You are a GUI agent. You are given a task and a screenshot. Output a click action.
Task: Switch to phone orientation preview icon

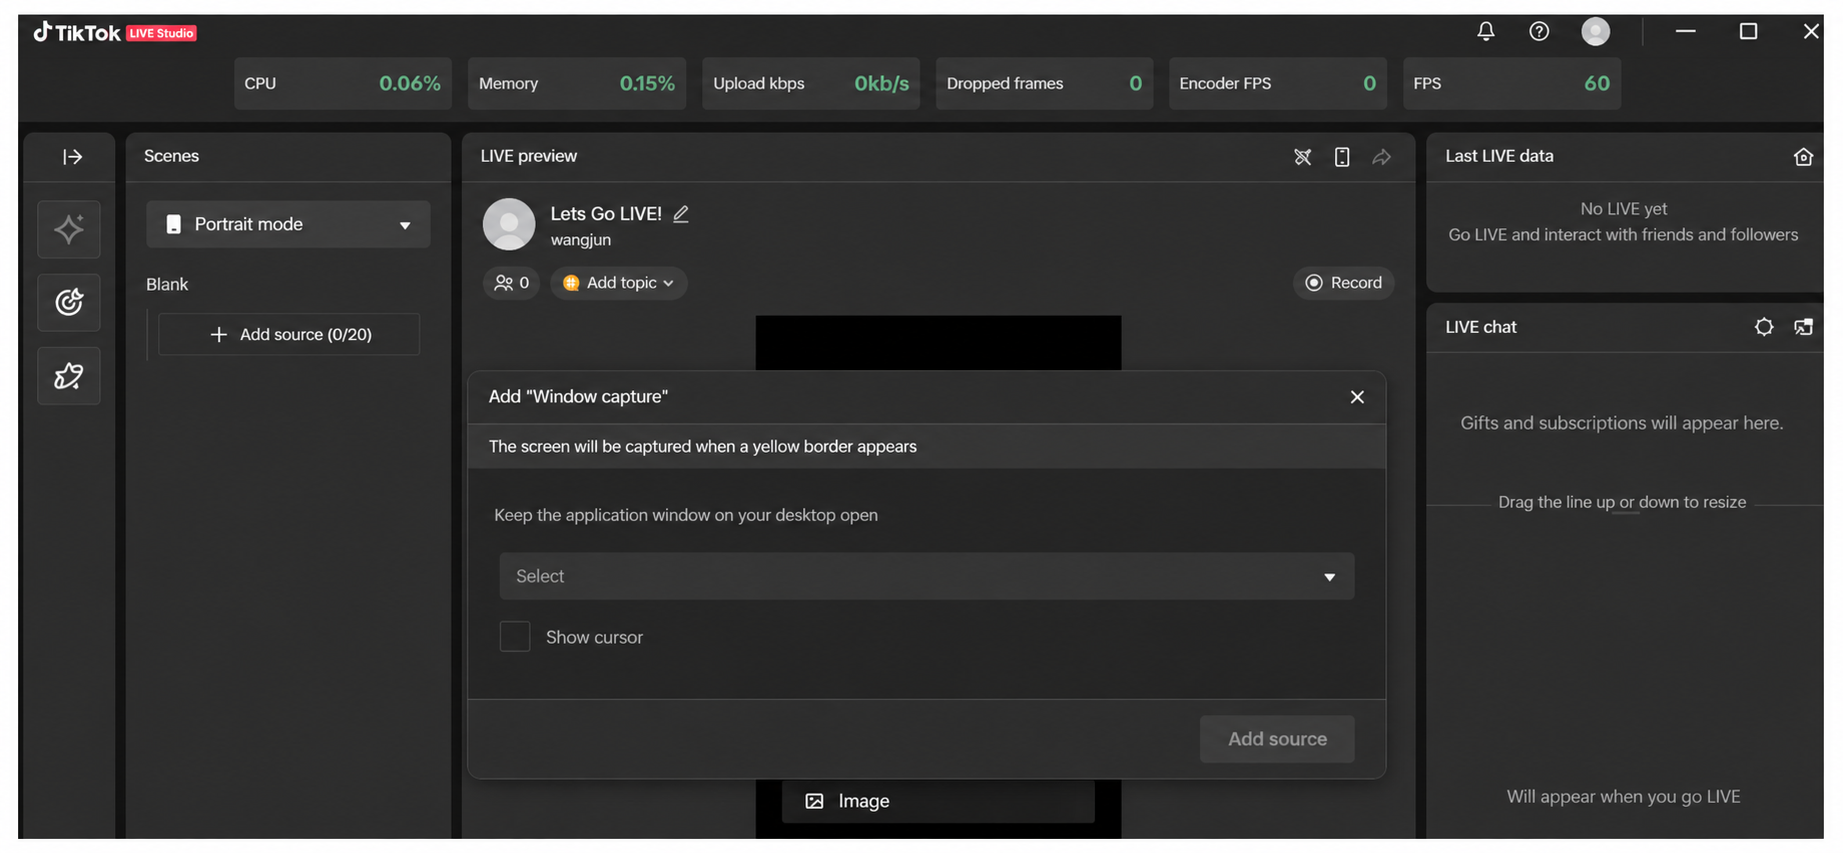[x=1342, y=157]
